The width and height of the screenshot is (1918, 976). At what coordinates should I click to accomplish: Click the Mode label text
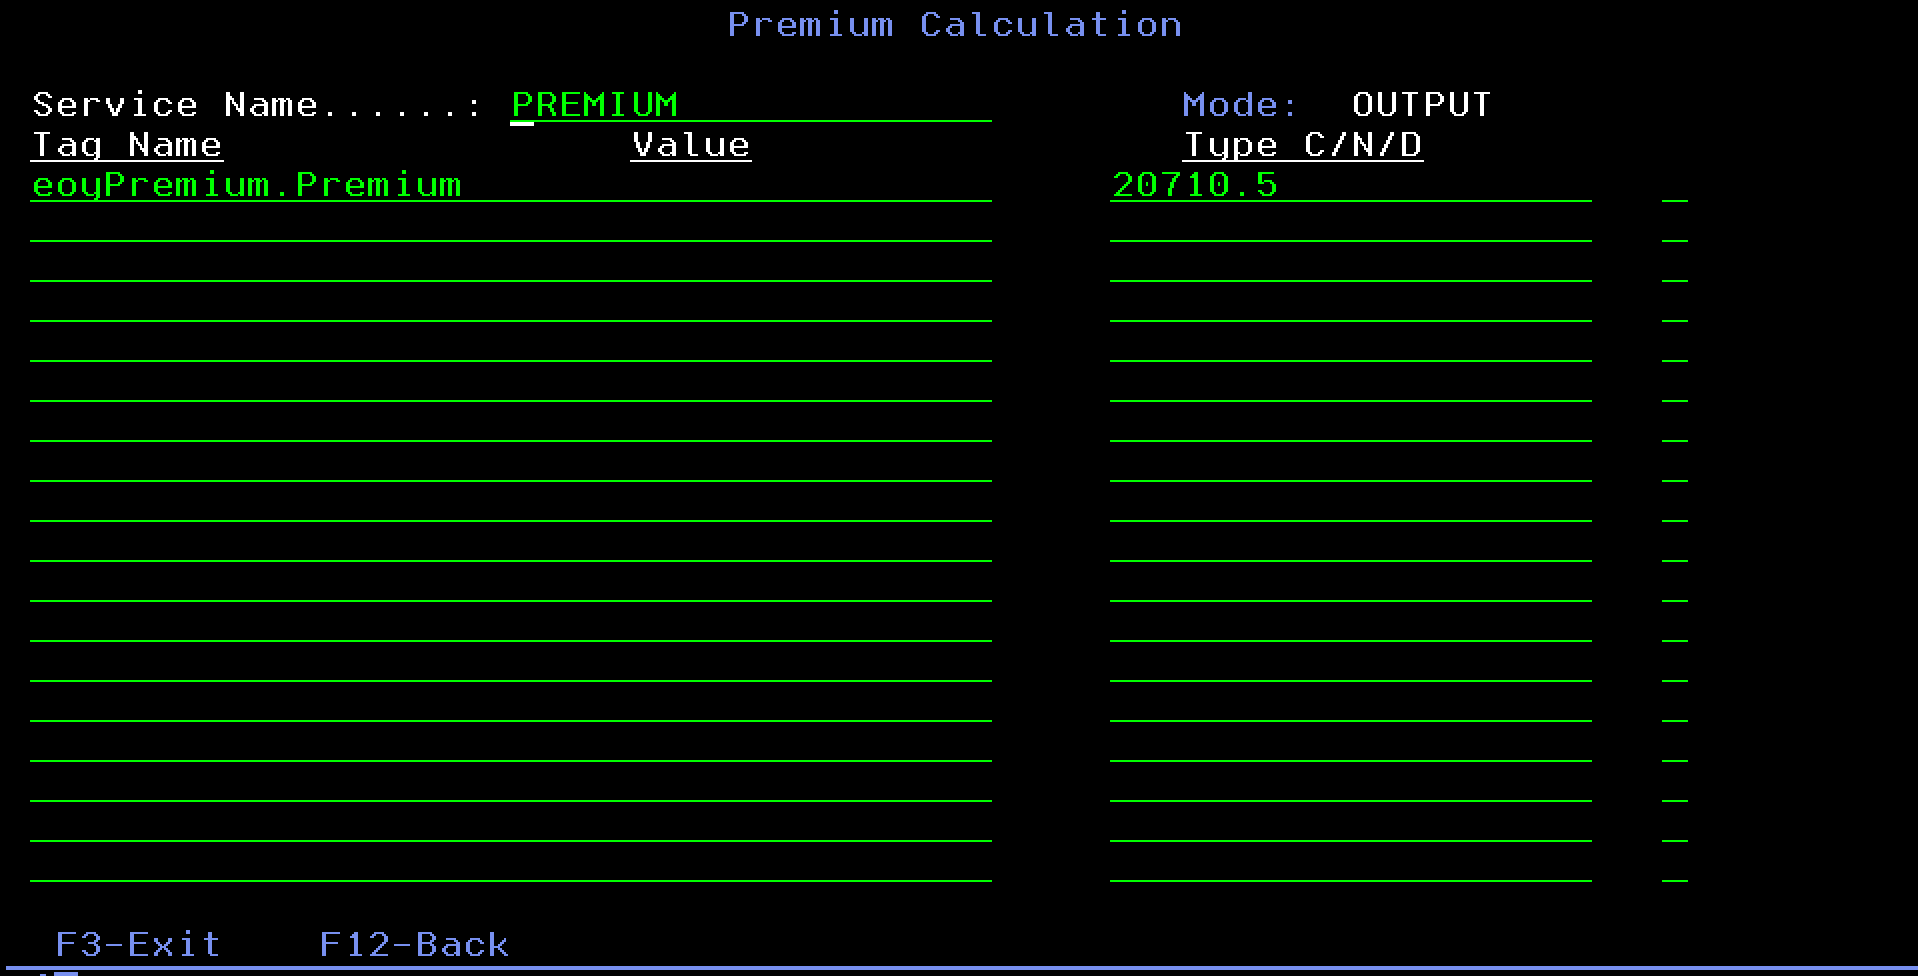click(x=1240, y=105)
